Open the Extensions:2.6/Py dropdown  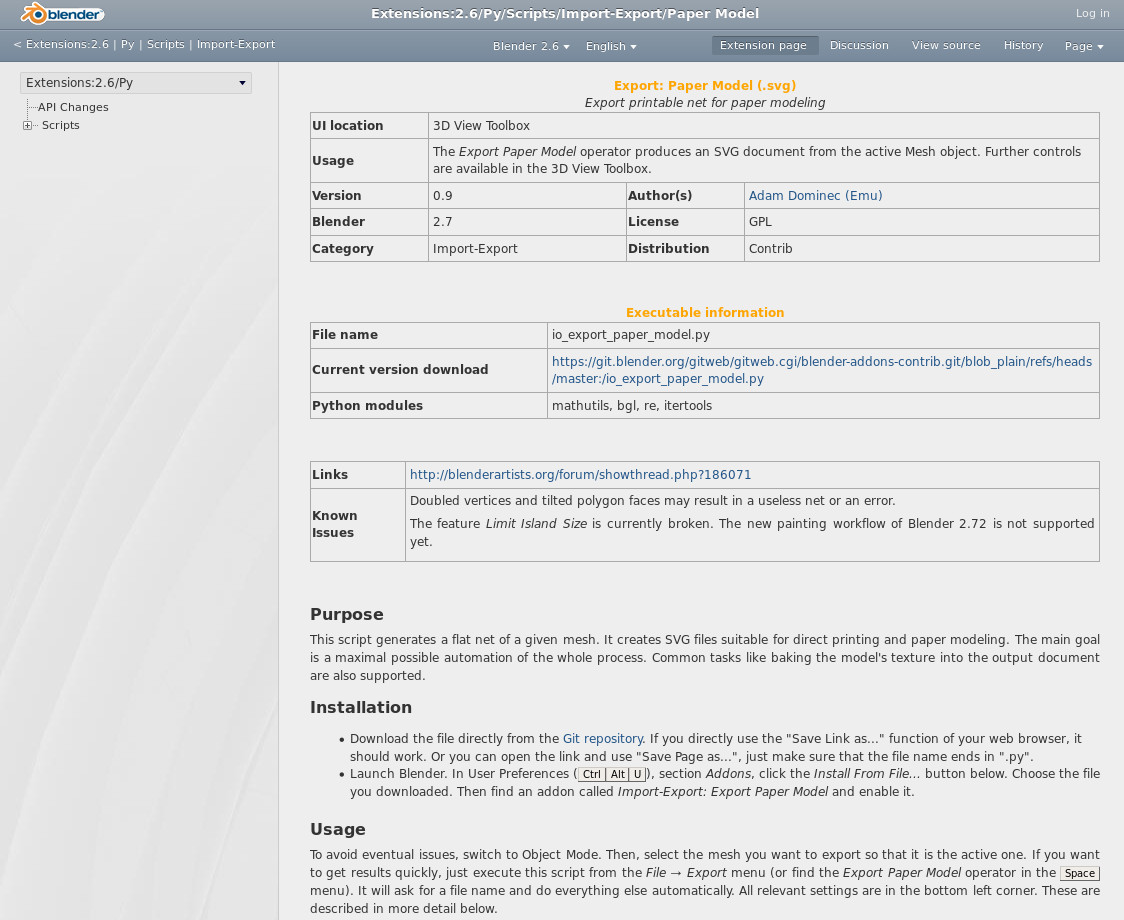(135, 83)
